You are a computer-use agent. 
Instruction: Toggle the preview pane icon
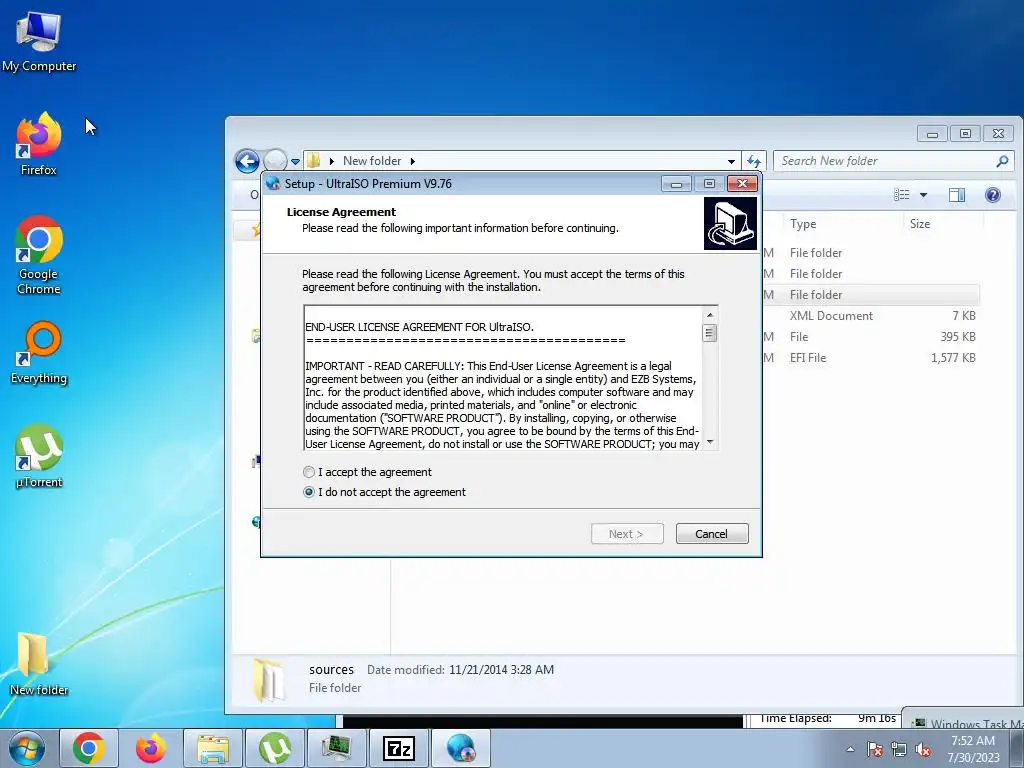tap(957, 195)
